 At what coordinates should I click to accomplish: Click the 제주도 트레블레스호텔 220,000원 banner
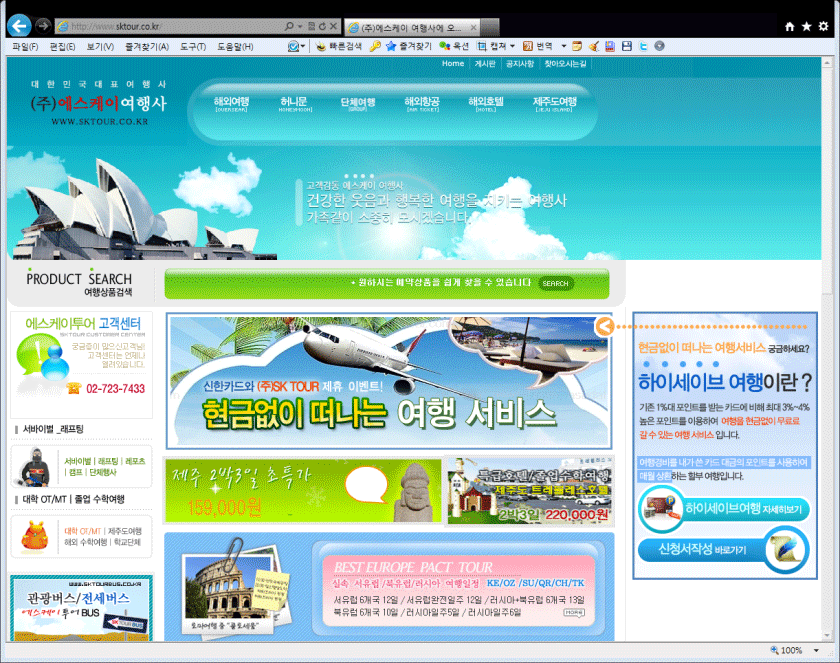point(529,490)
